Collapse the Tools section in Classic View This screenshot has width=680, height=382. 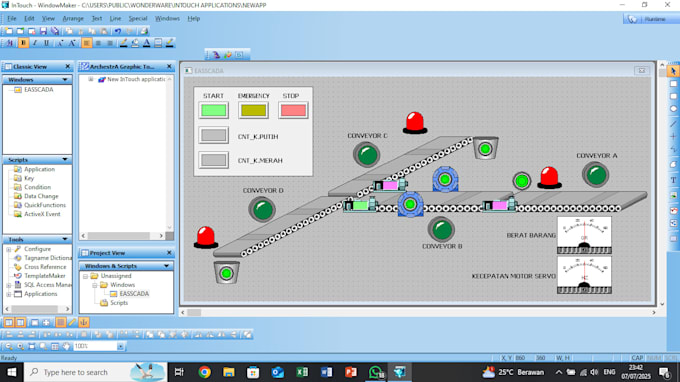pos(65,239)
